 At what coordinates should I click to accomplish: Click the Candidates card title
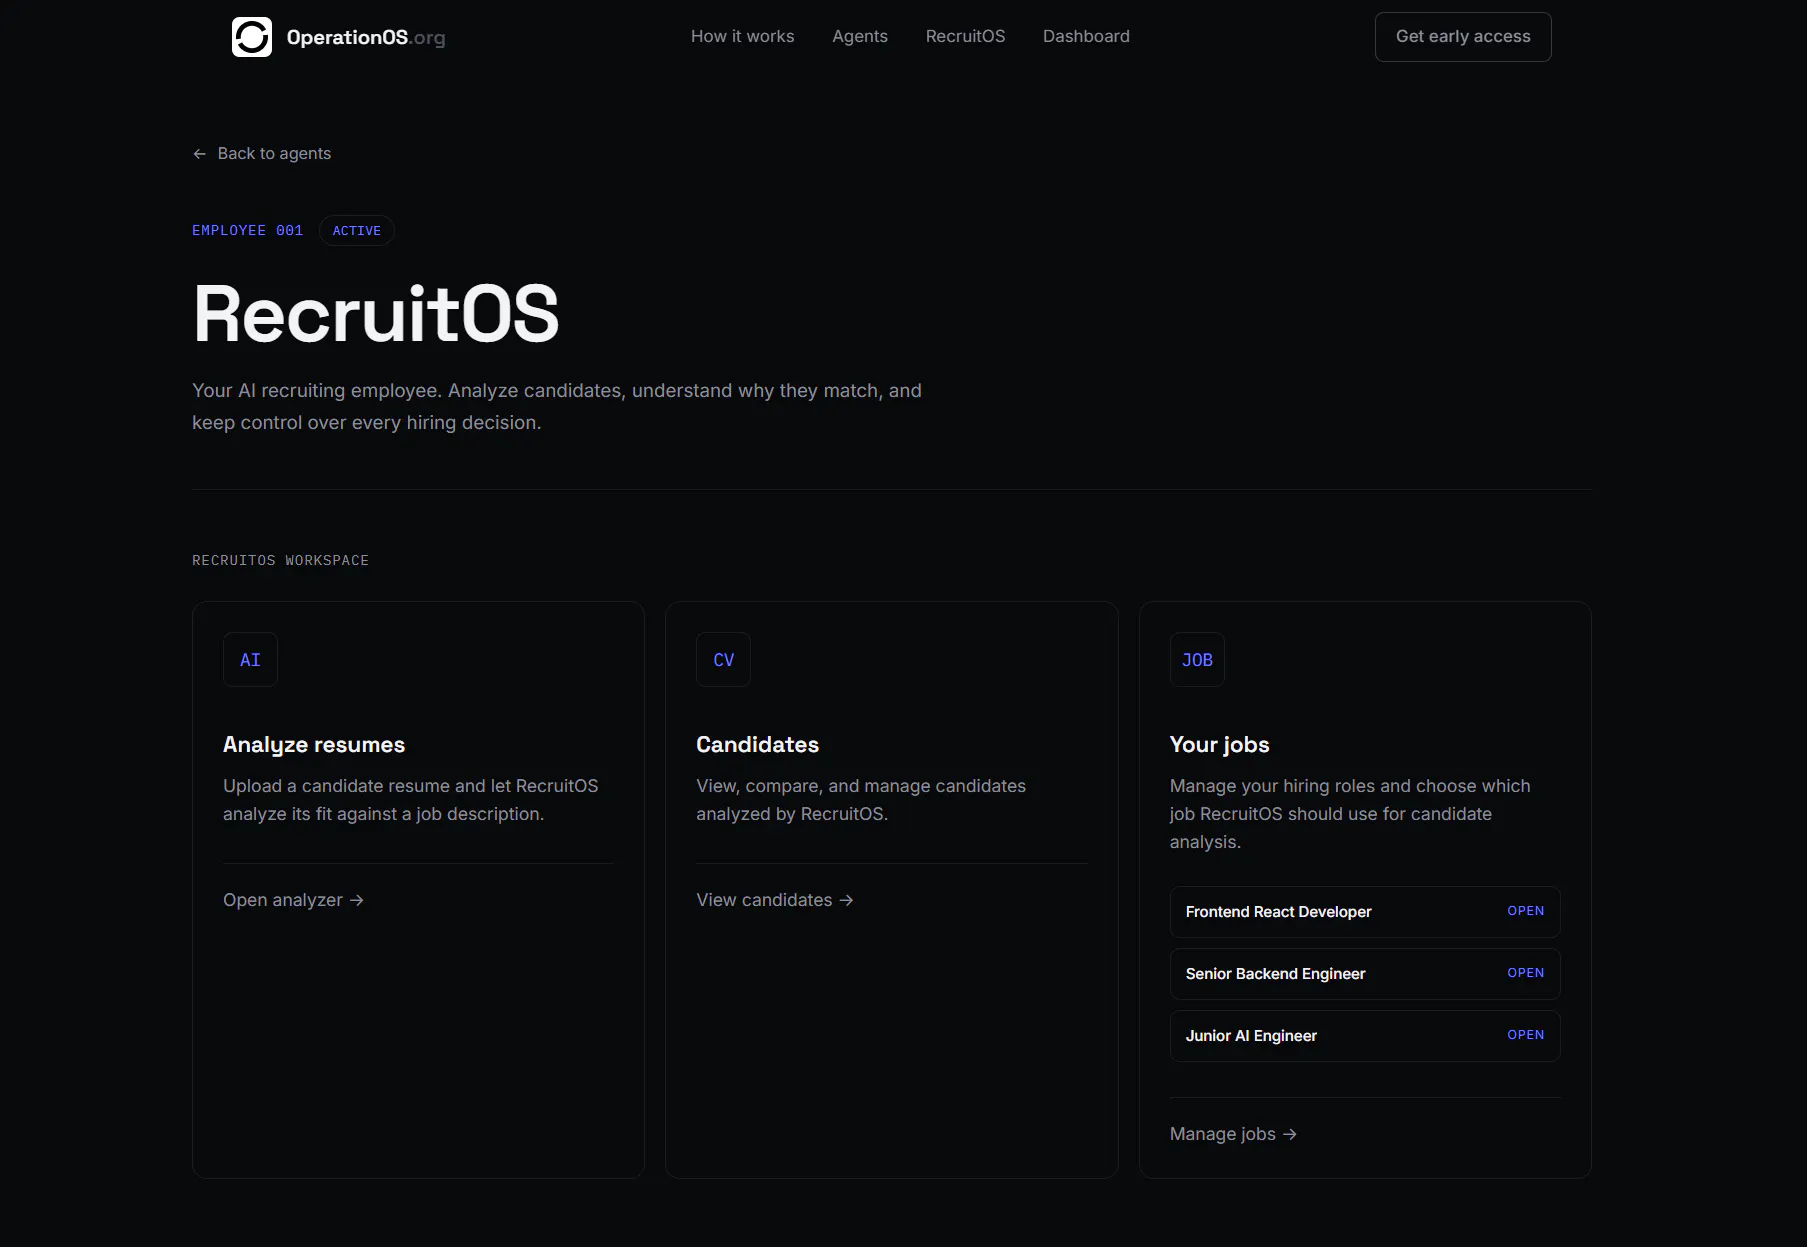pyautogui.click(x=757, y=745)
